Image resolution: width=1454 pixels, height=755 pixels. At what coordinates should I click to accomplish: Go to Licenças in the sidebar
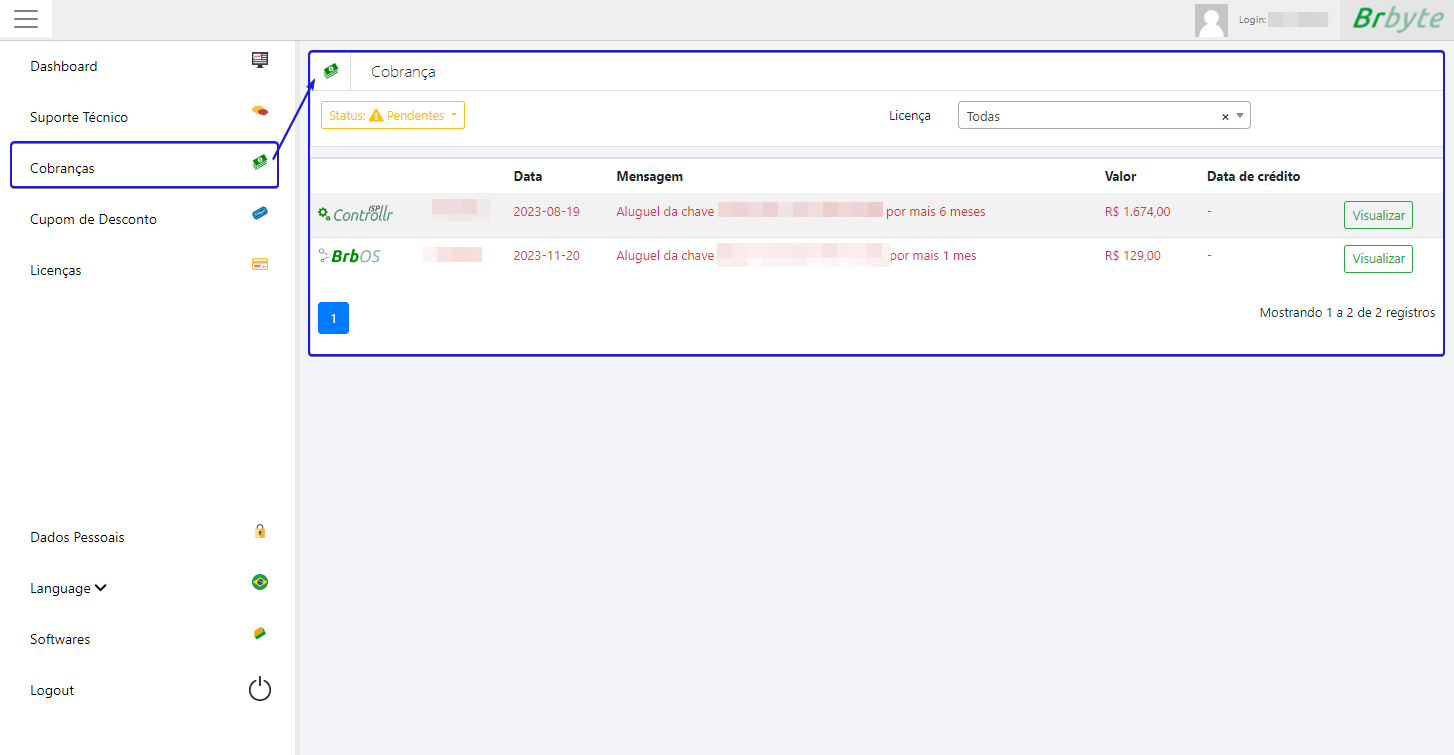click(x=56, y=270)
